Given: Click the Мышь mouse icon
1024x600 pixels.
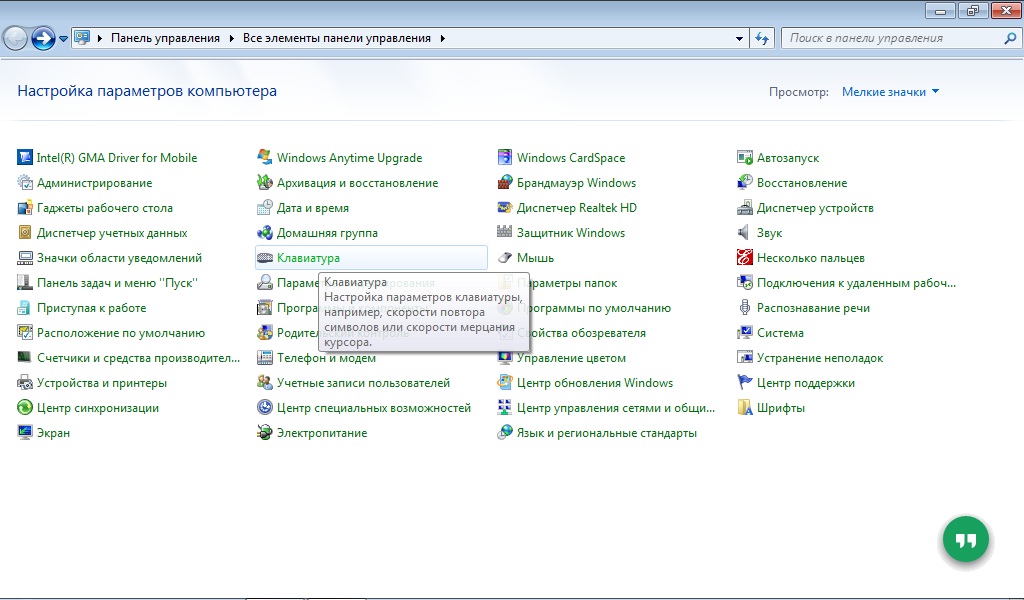Looking at the screenshot, I should (505, 258).
